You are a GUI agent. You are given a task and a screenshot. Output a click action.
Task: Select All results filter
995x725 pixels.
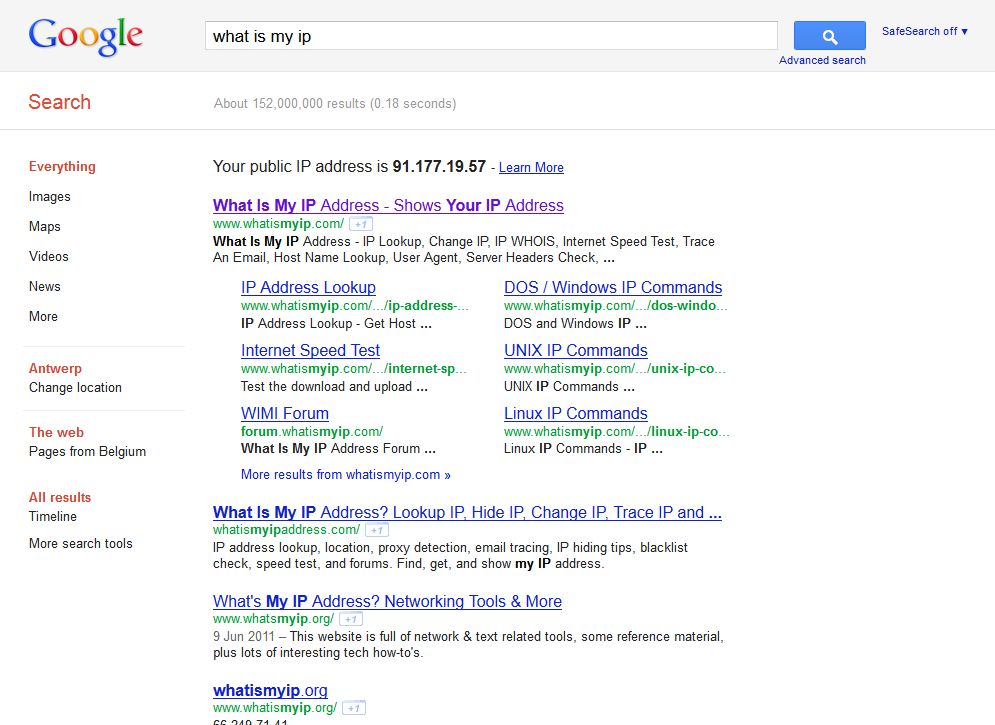click(60, 497)
